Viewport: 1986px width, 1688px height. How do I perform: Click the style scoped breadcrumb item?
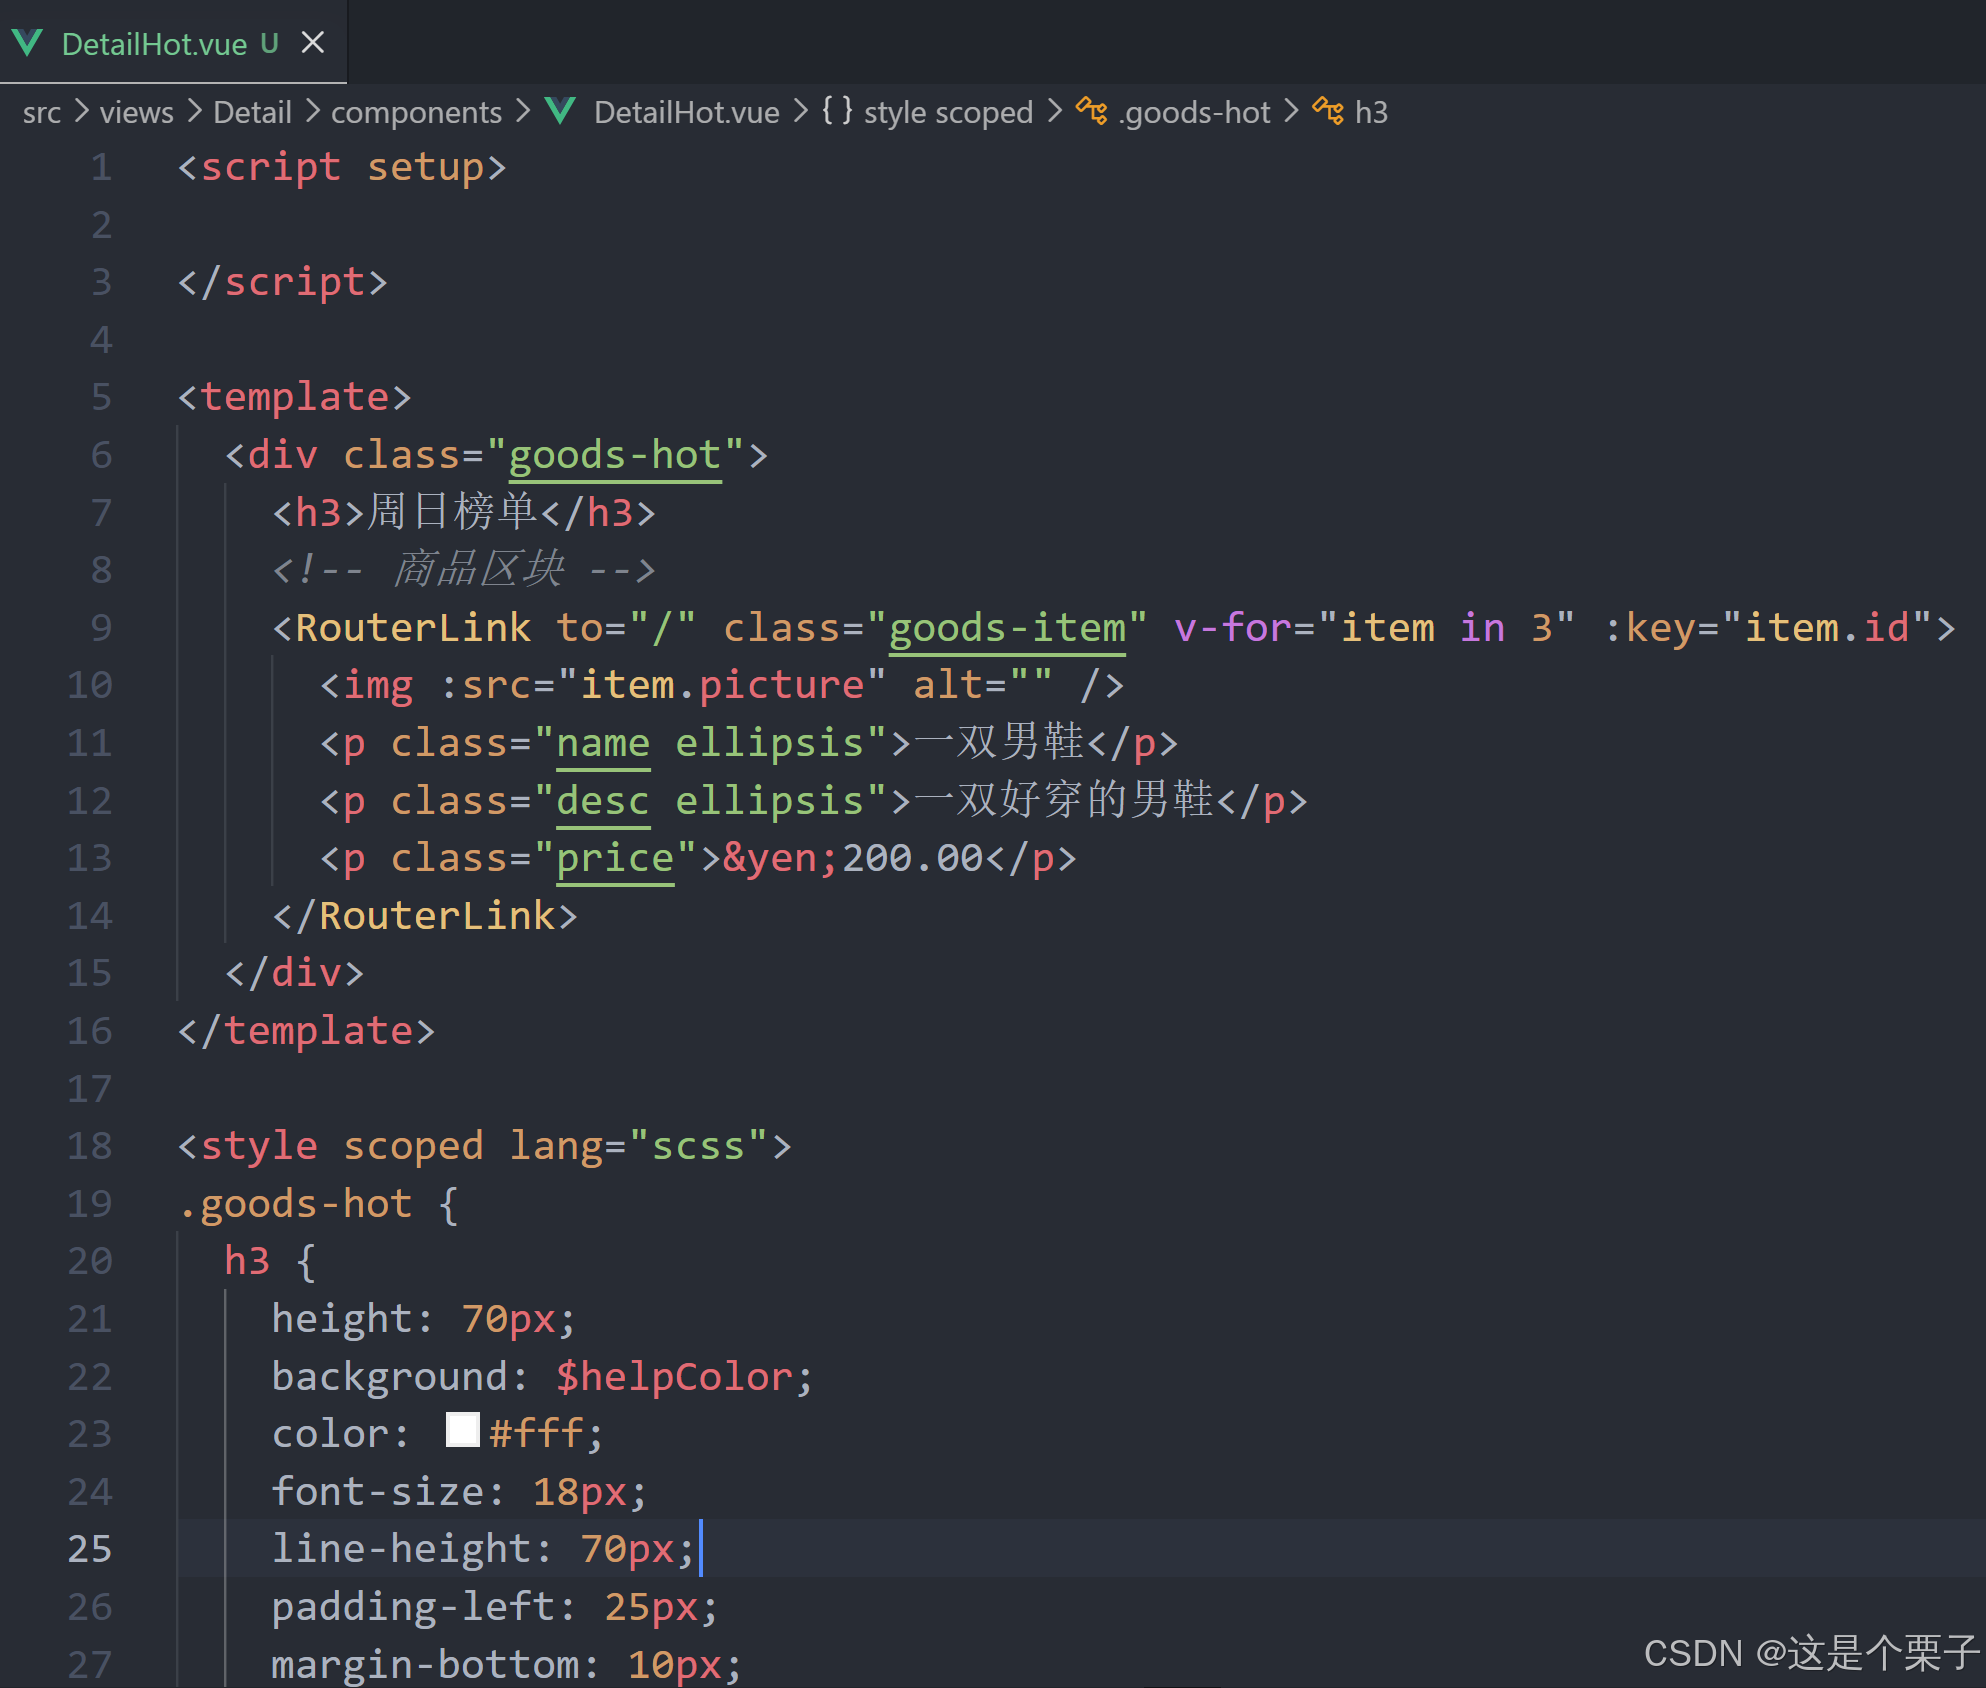(947, 112)
